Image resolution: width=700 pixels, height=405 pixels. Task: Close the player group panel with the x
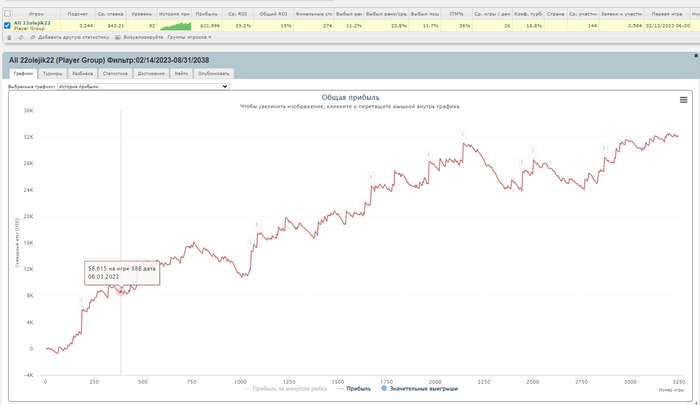[x=696, y=56]
